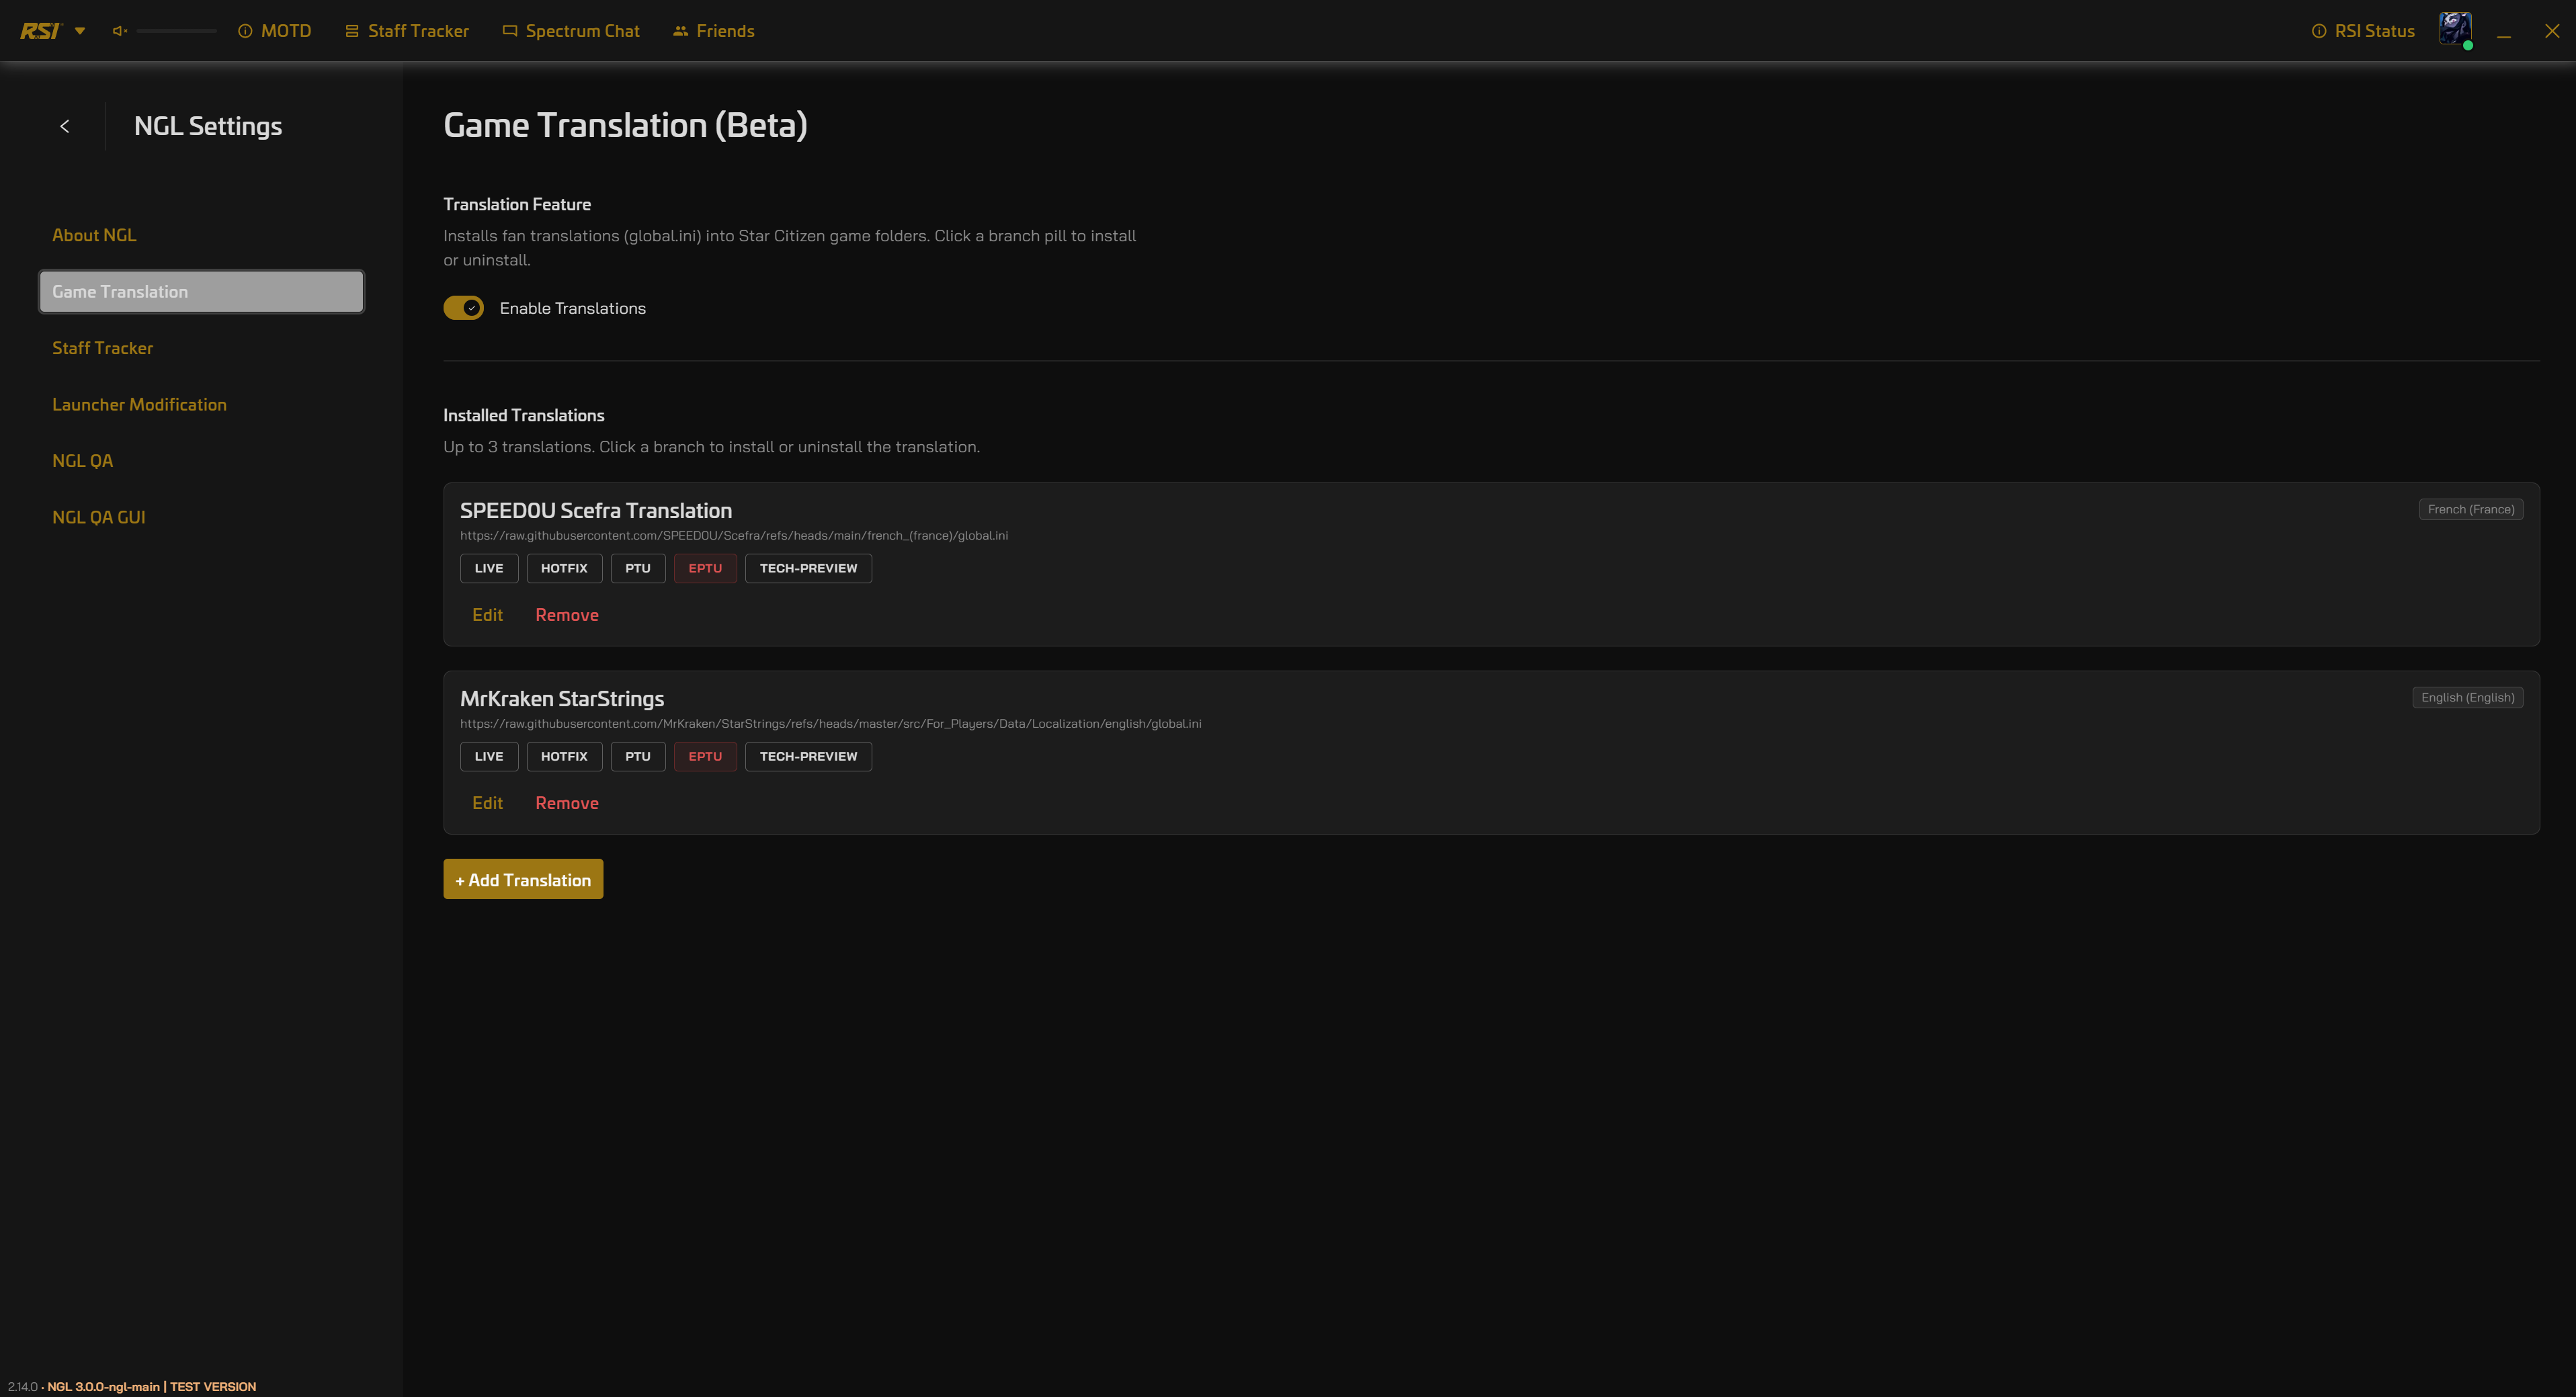The width and height of the screenshot is (2576, 1397).
Task: Check RSI Status in the top bar
Action: click(2363, 31)
